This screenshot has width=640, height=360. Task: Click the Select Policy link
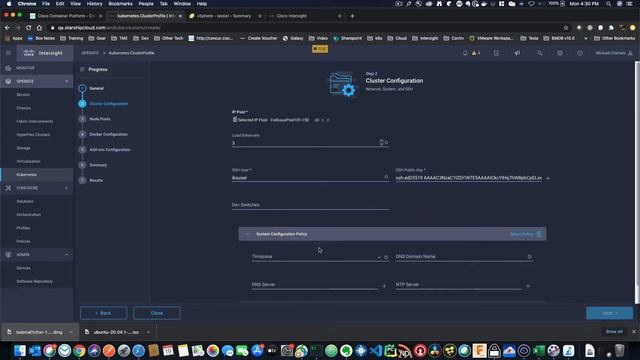click(521, 234)
